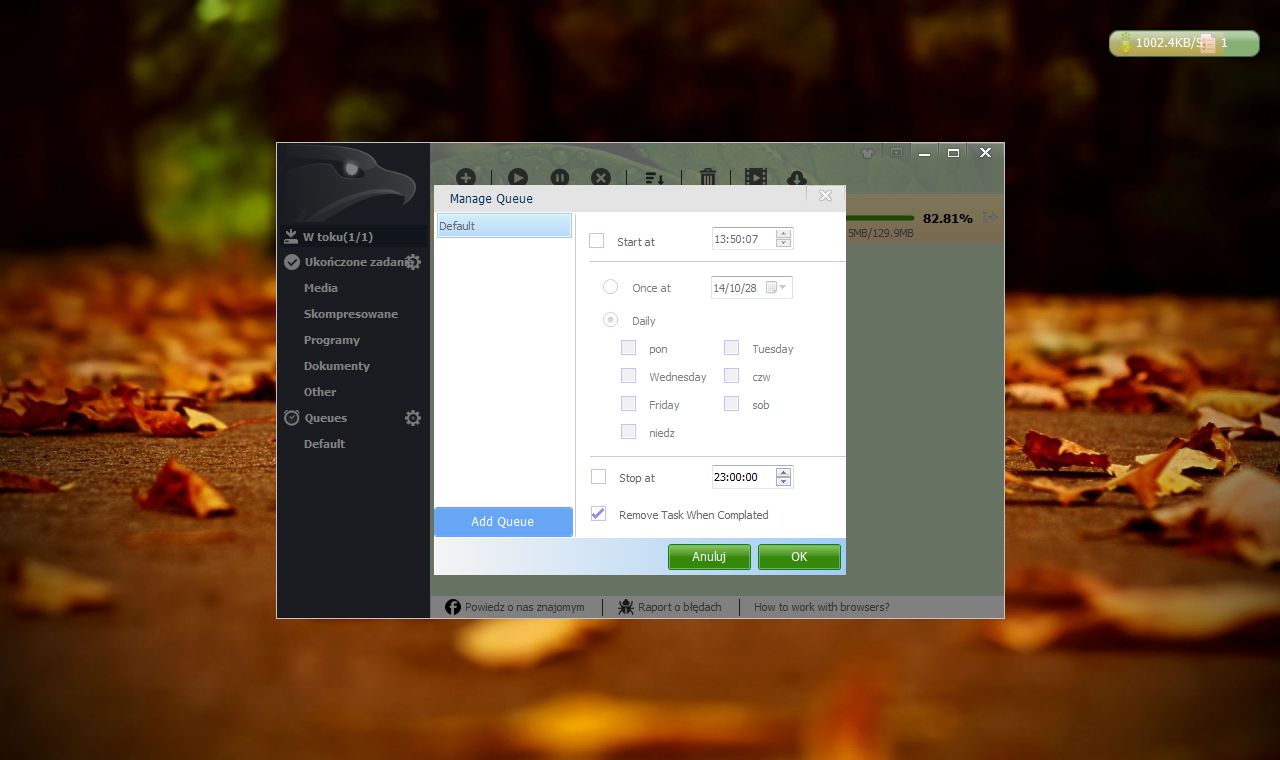The width and height of the screenshot is (1280, 760).
Task: Click the start download play icon
Action: coord(517,178)
